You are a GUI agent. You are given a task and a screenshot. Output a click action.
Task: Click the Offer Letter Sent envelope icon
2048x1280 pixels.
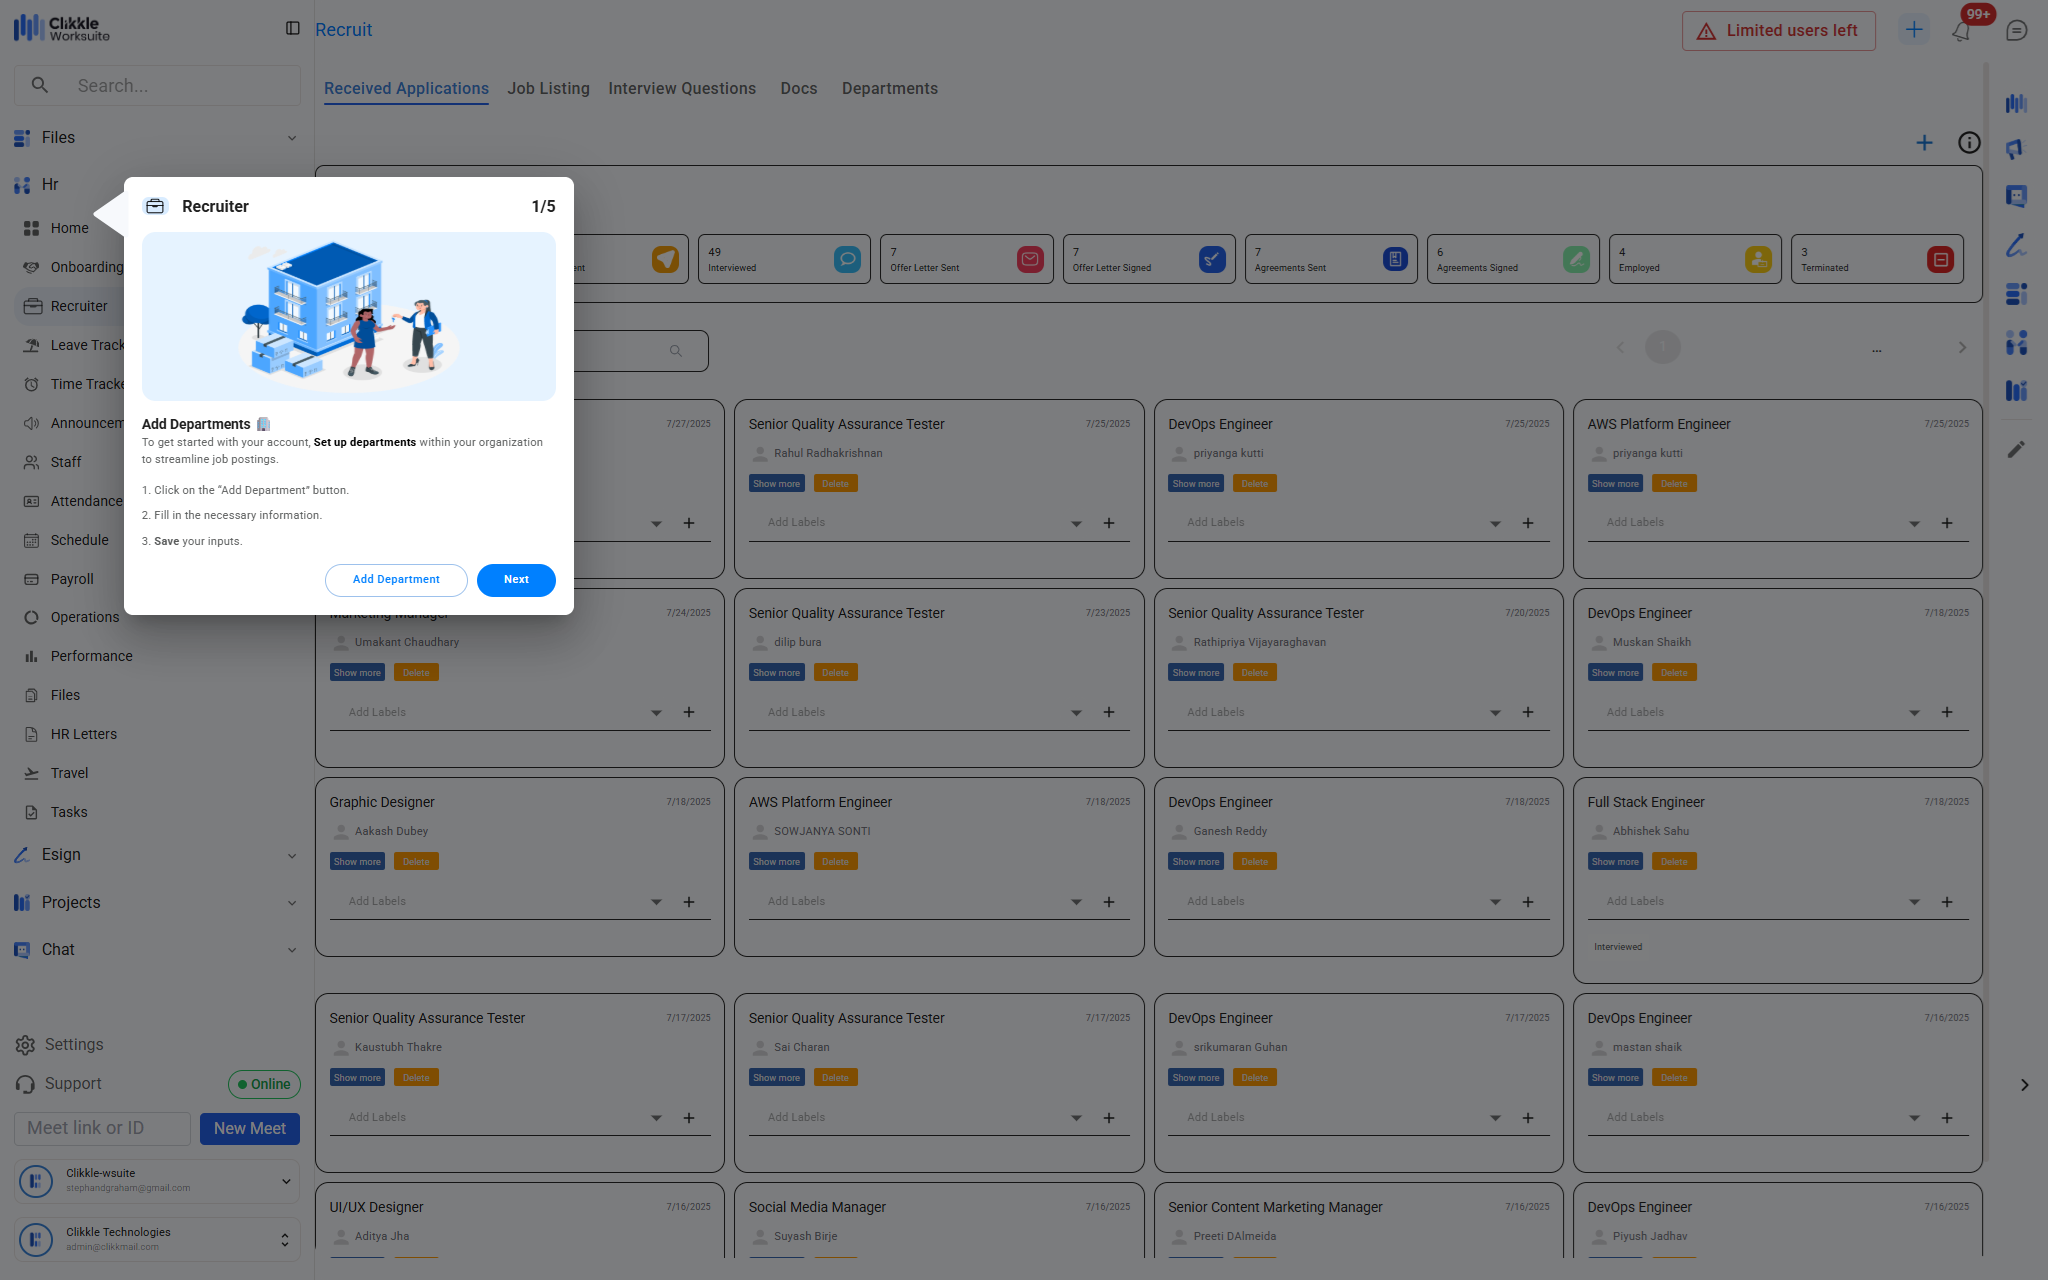(x=1029, y=260)
